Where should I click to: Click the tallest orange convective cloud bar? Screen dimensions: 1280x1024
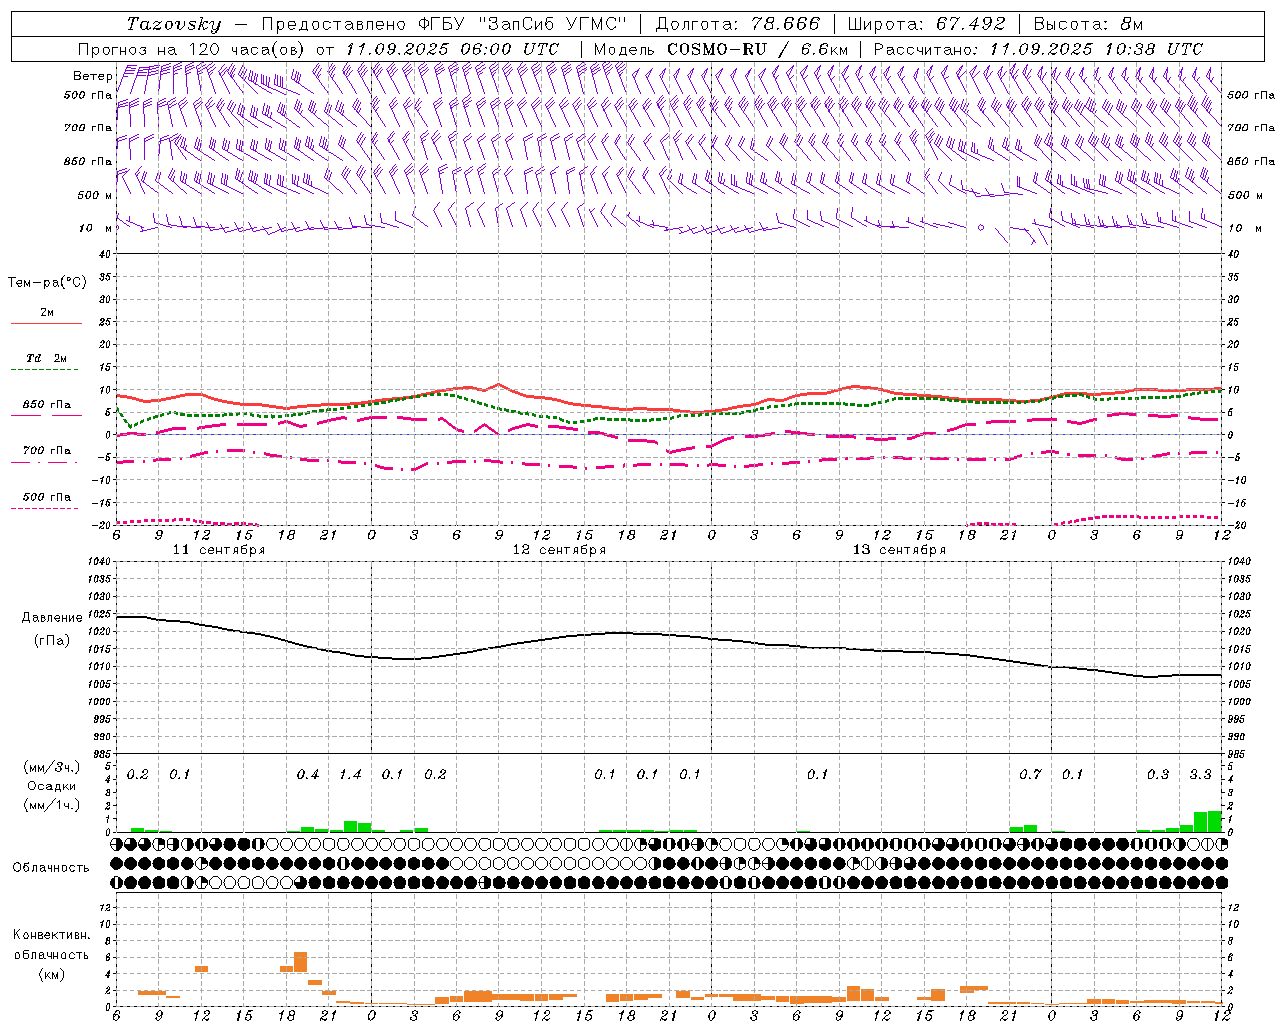300,961
